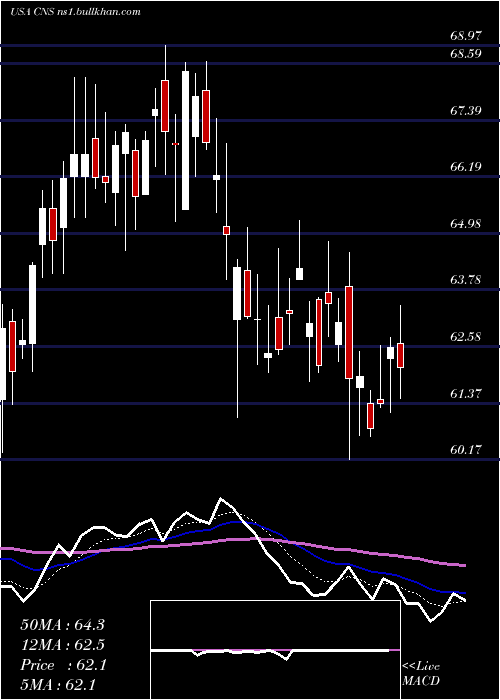
Task: Click the 68.97 price level label
Action: tap(466, 36)
